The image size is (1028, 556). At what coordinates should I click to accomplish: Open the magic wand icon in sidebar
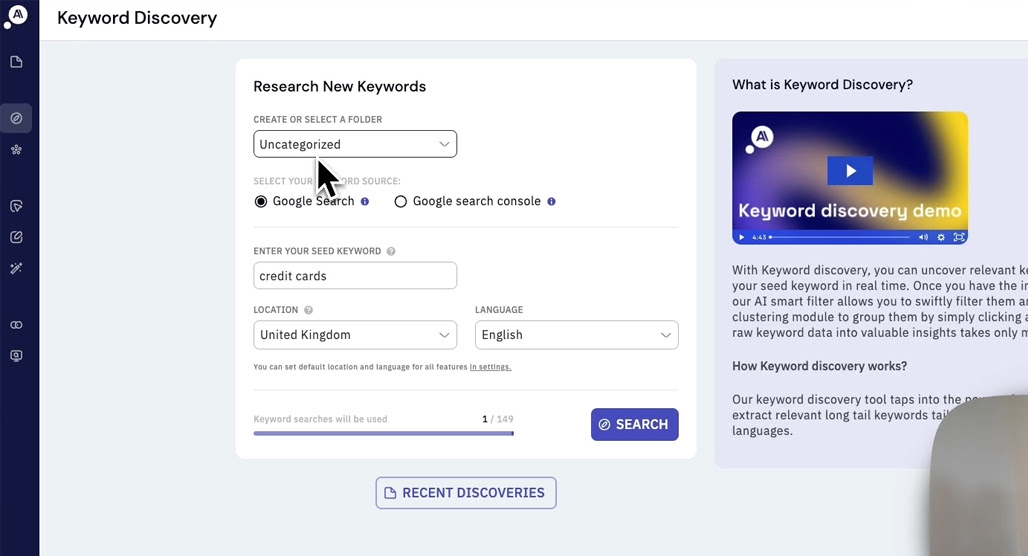16,268
